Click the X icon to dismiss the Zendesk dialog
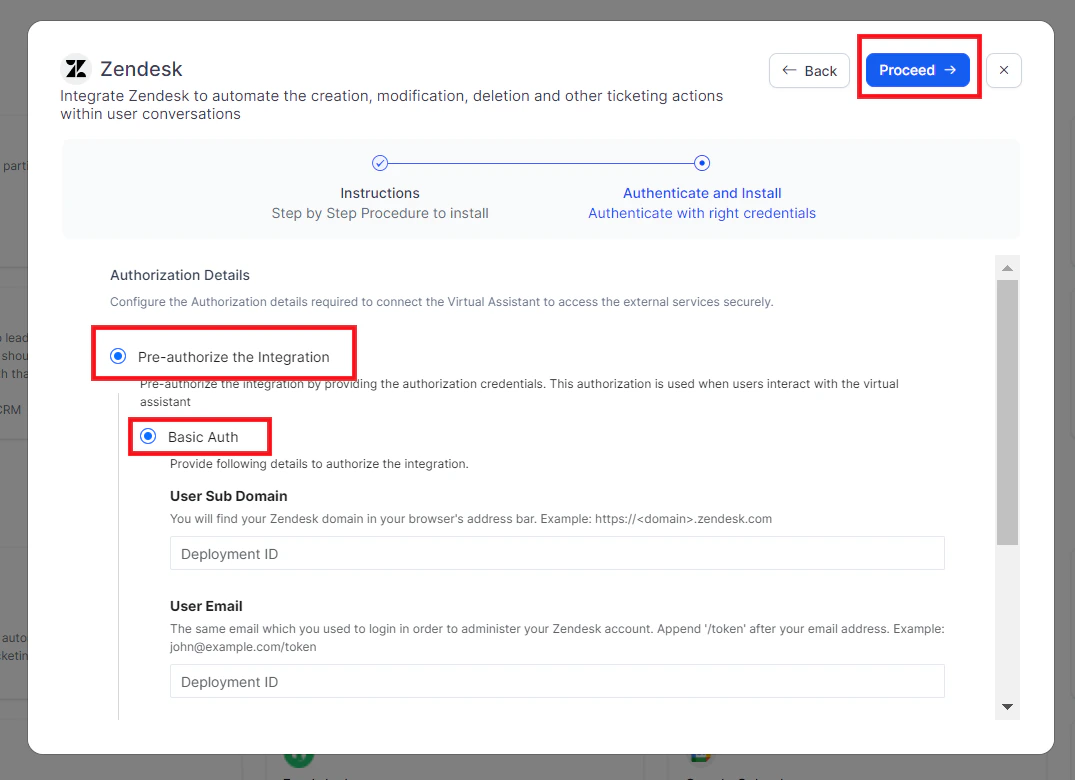Image resolution: width=1075 pixels, height=780 pixels. pyautogui.click(x=1004, y=70)
